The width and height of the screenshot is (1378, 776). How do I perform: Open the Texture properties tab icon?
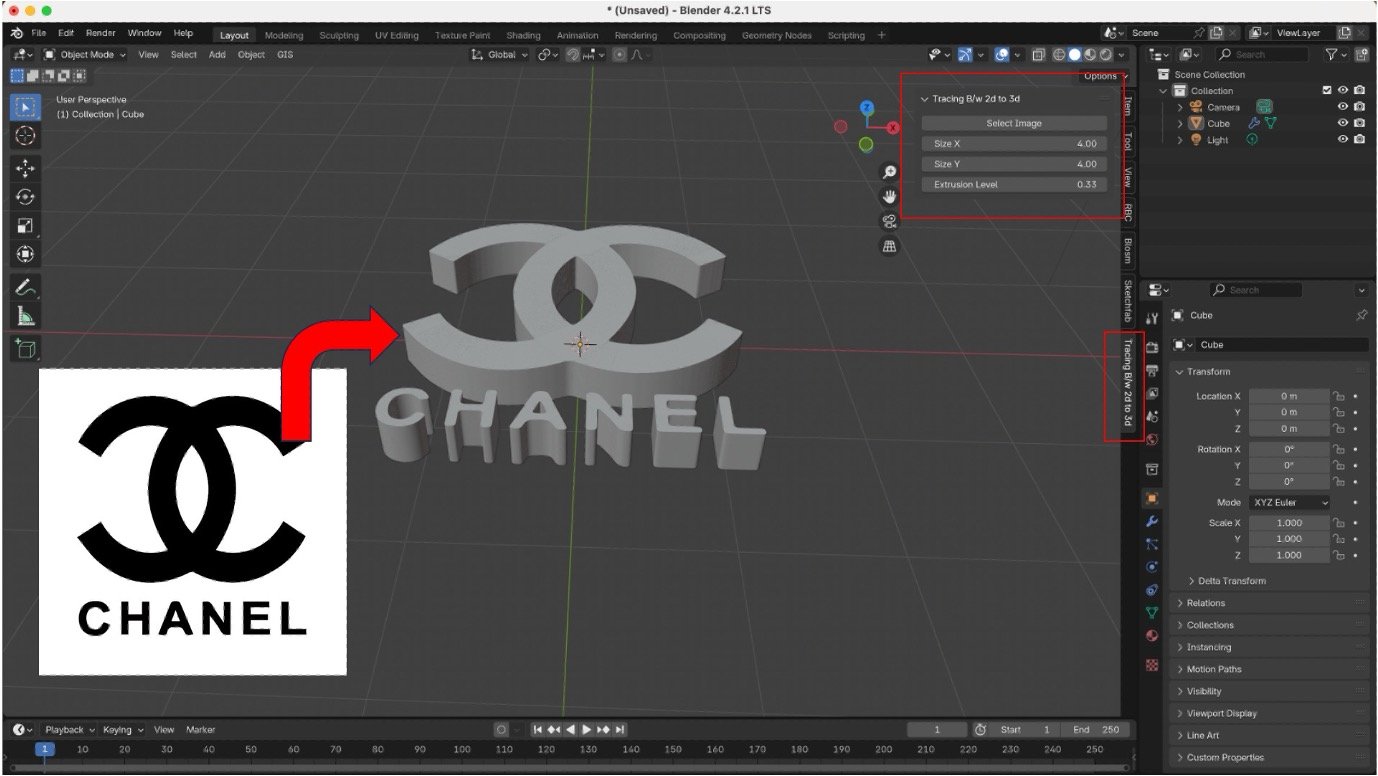coord(1152,664)
